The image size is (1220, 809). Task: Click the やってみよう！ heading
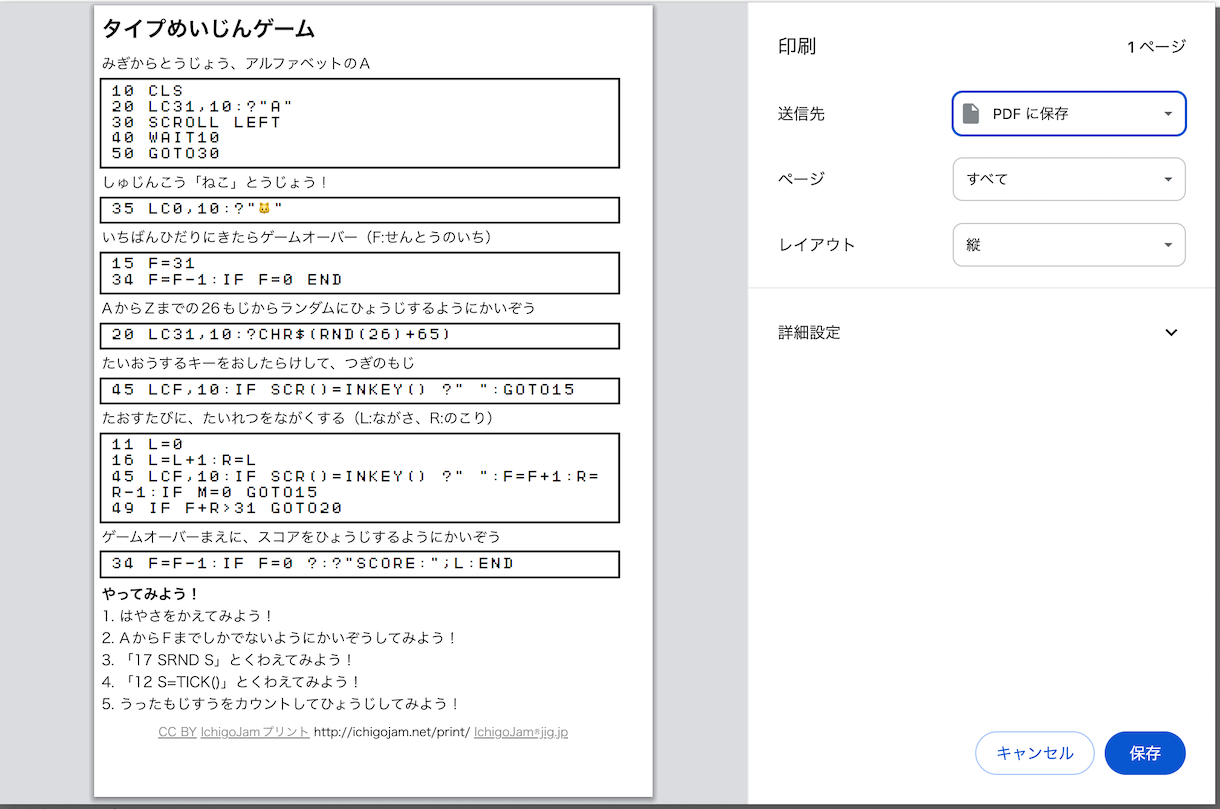click(x=151, y=594)
